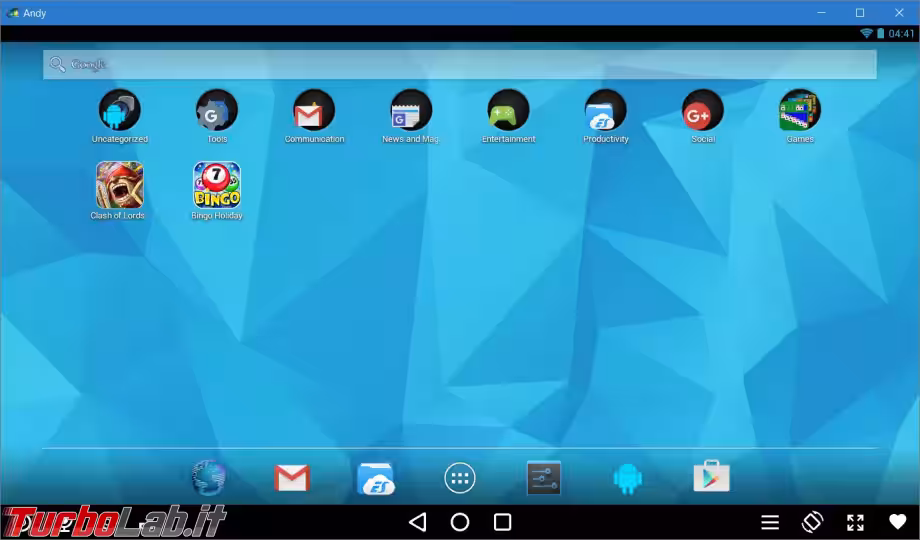Viewport: 920px width, 540px height.
Task: Open the Settings sliders icon in dock
Action: point(544,478)
